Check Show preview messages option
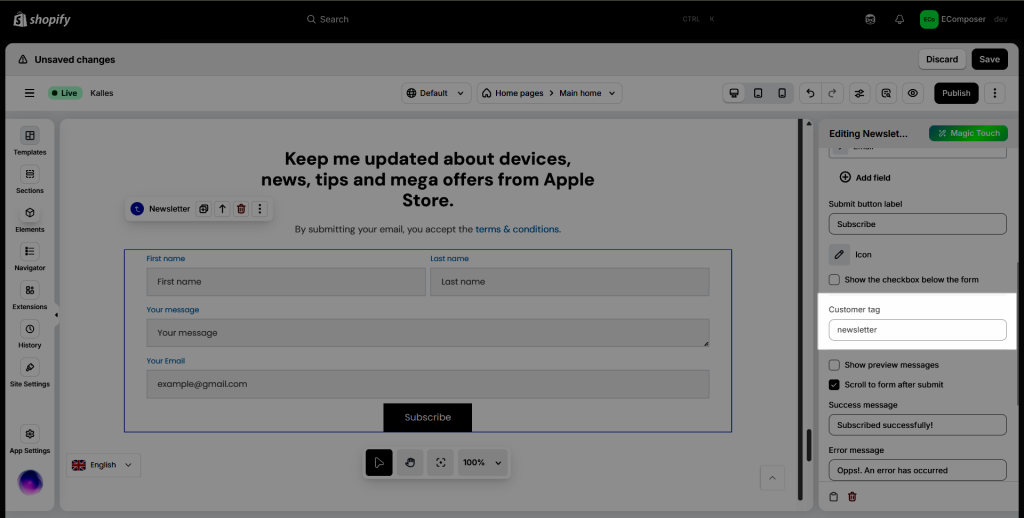The width and height of the screenshot is (1024, 518). coord(834,365)
